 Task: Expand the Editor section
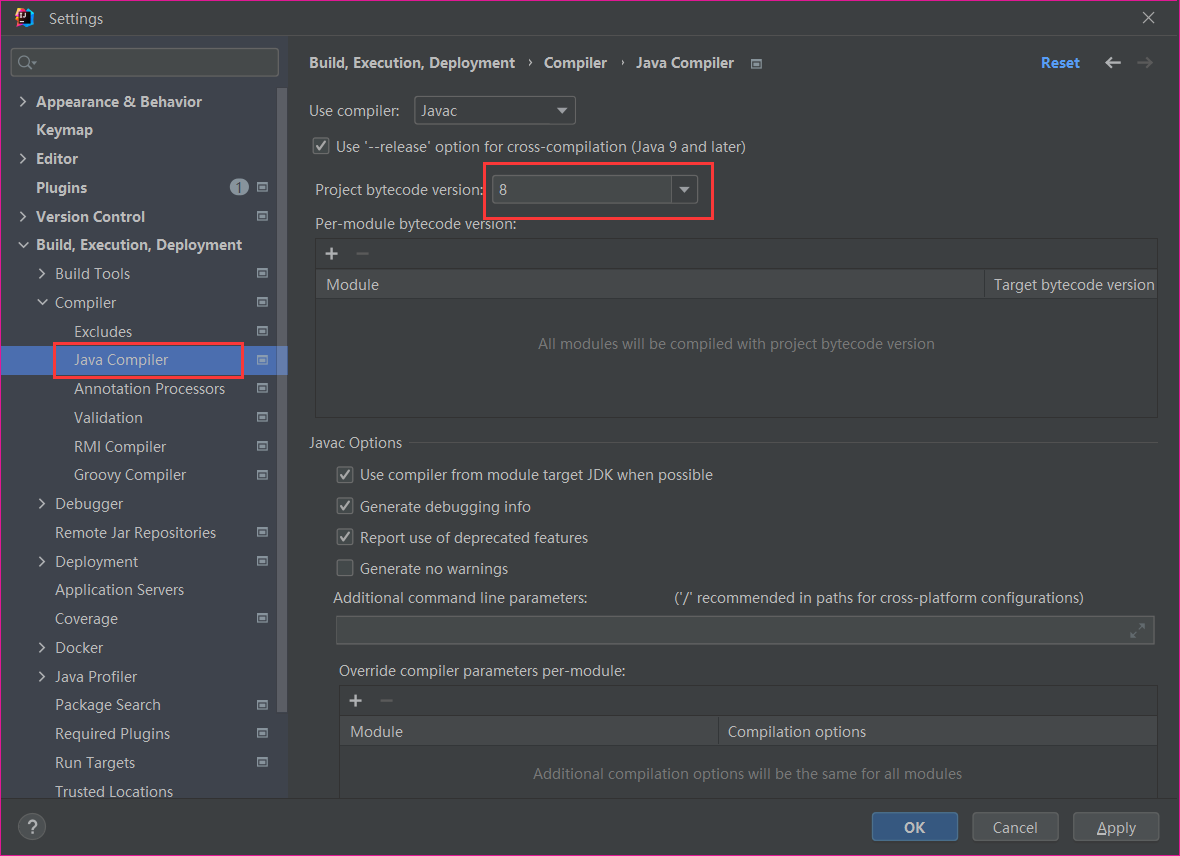[x=23, y=158]
